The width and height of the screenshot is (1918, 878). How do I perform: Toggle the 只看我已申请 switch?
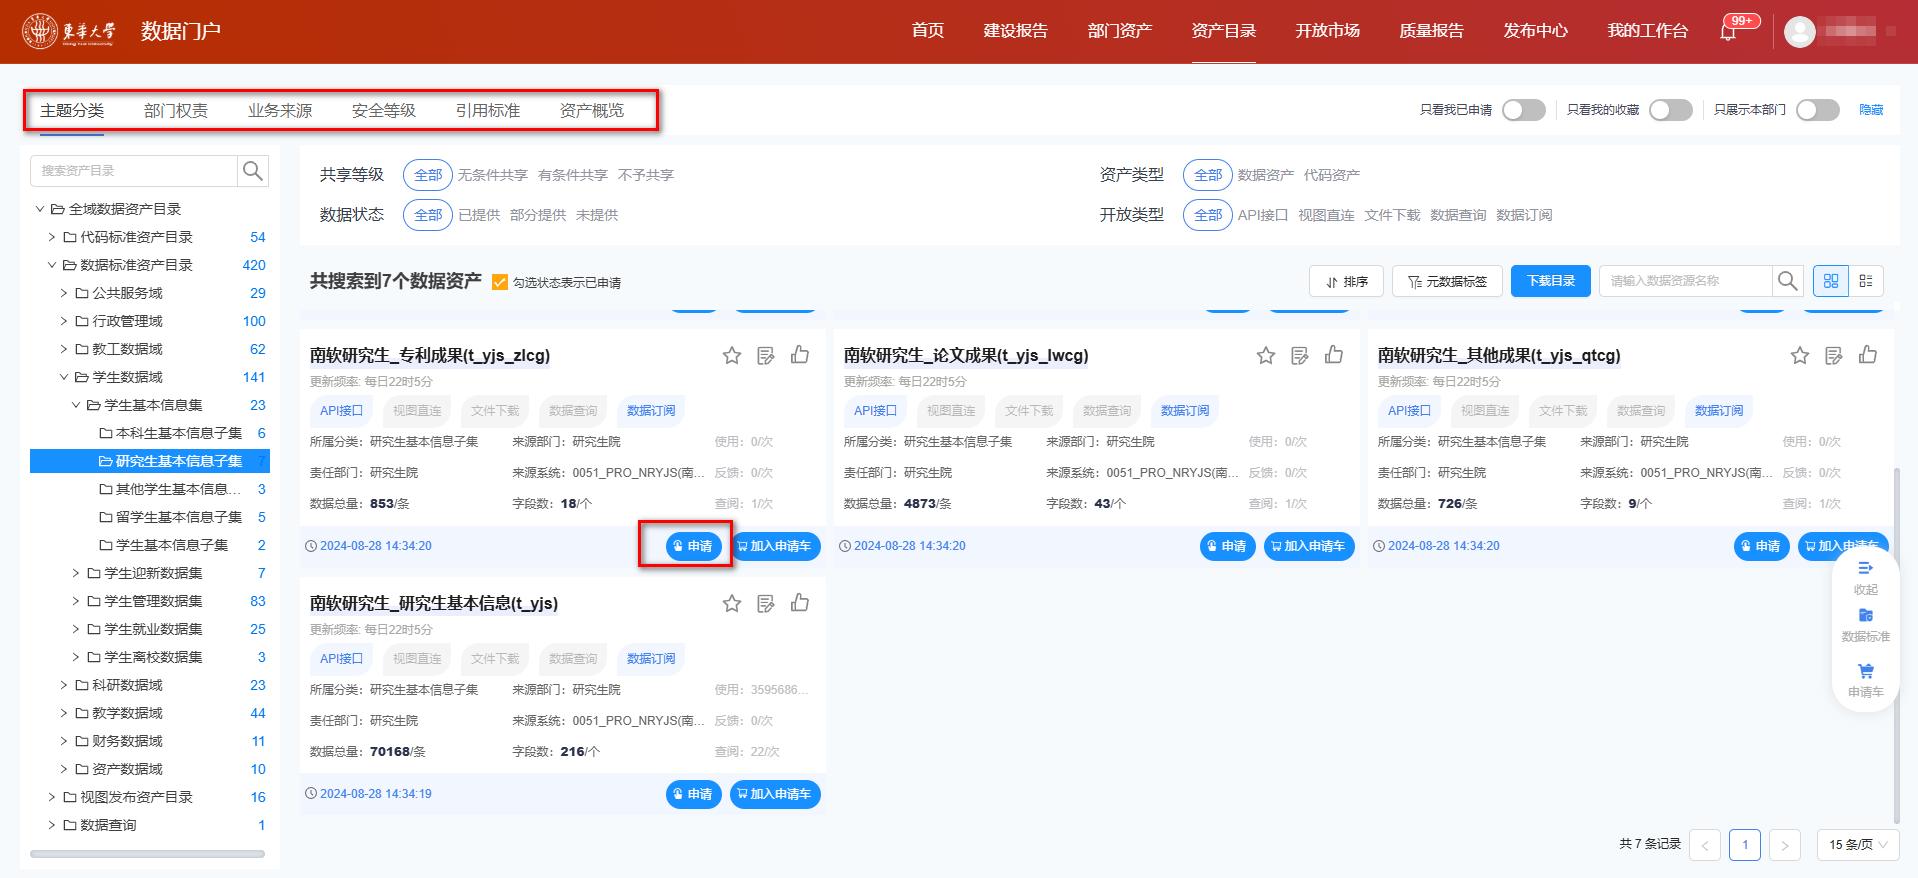(x=1523, y=110)
